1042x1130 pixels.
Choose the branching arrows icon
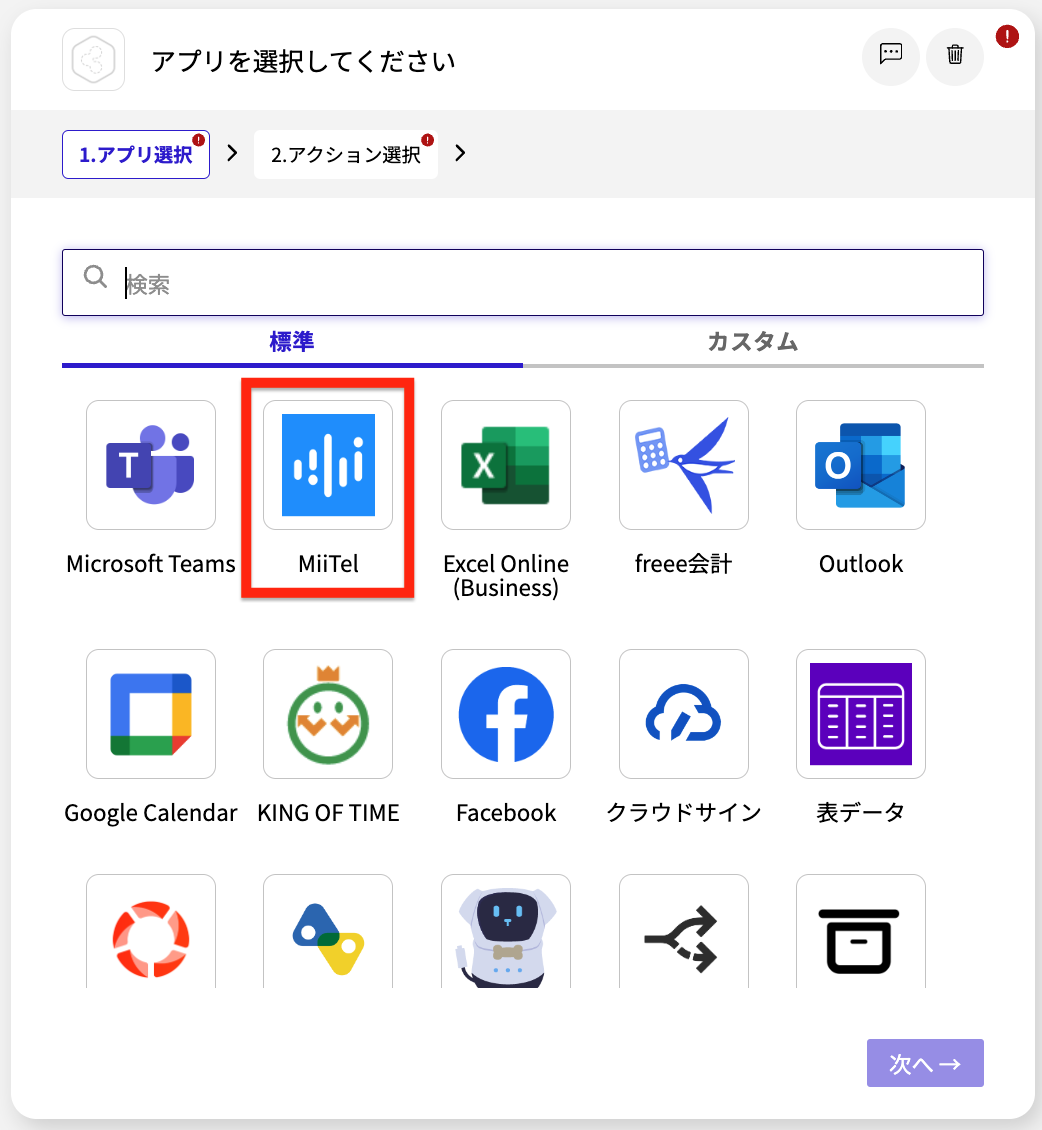(684, 932)
